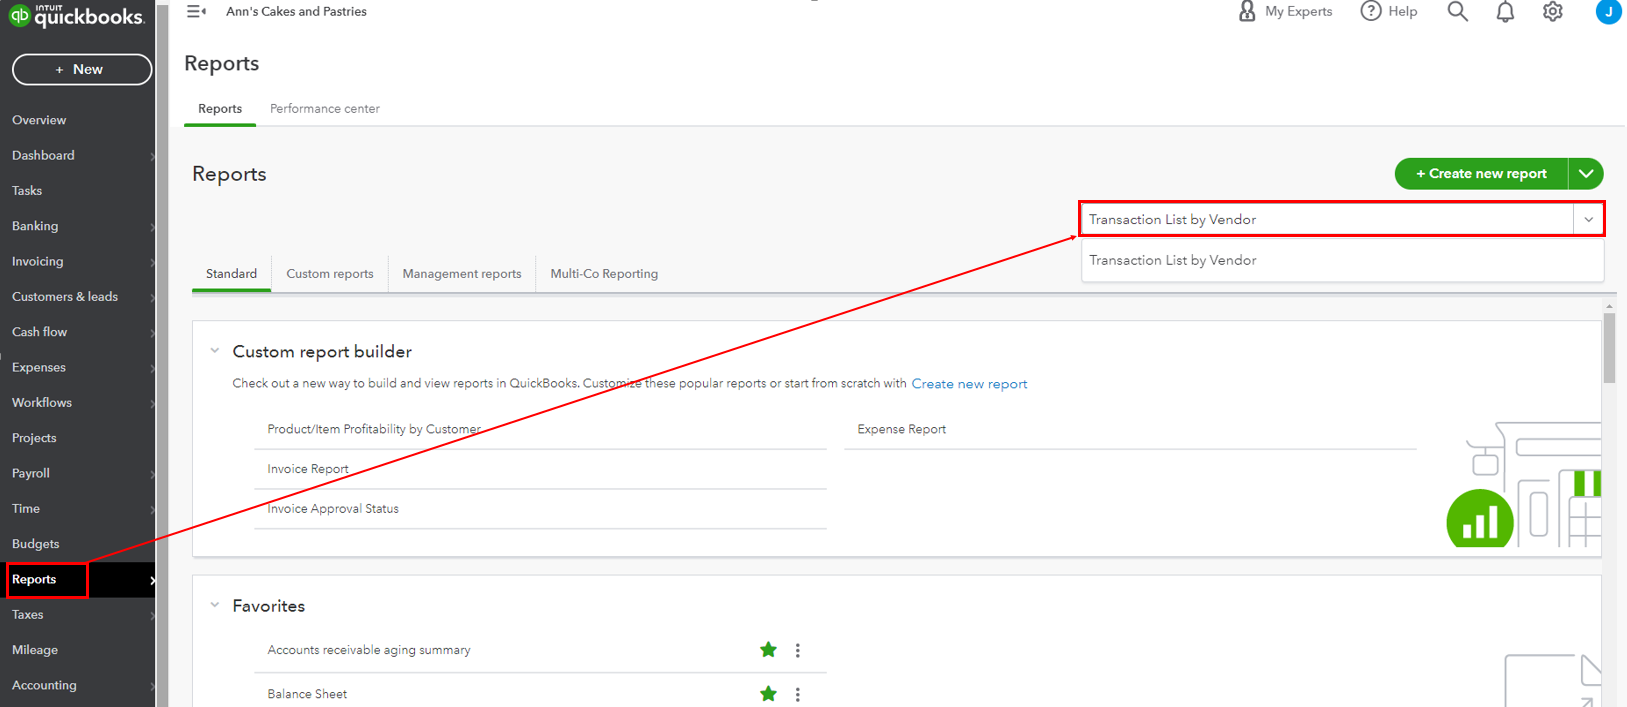This screenshot has width=1627, height=707.
Task: Select the top Reports tab
Action: coord(220,108)
